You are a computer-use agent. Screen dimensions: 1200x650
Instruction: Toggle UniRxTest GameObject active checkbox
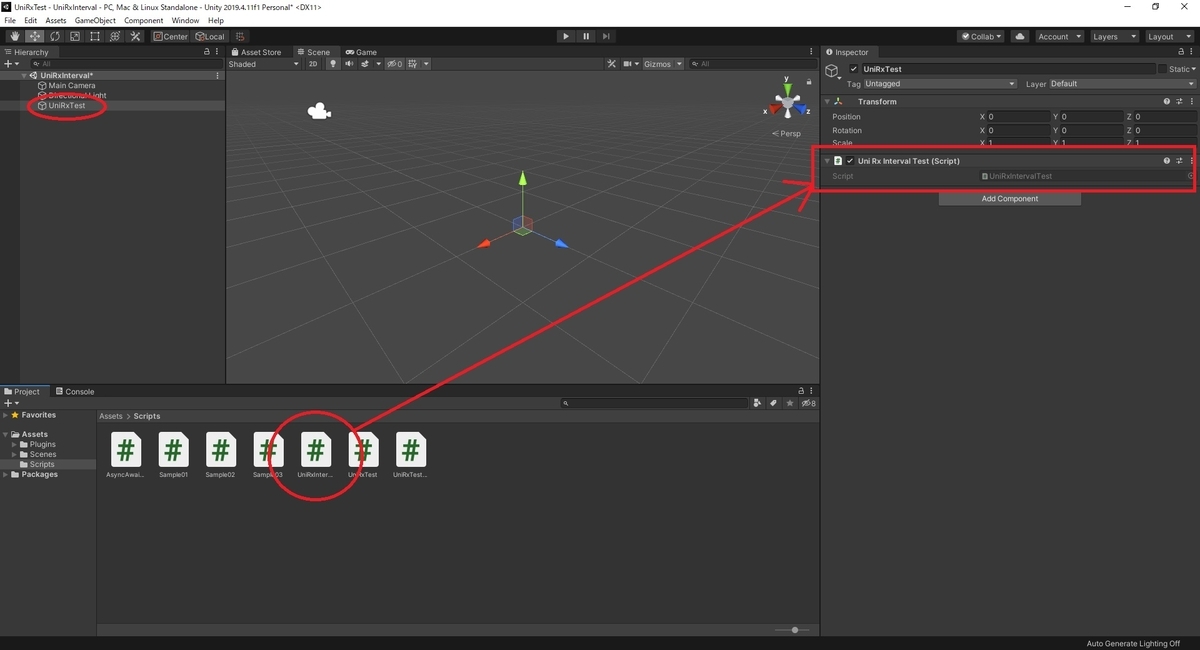tap(853, 69)
